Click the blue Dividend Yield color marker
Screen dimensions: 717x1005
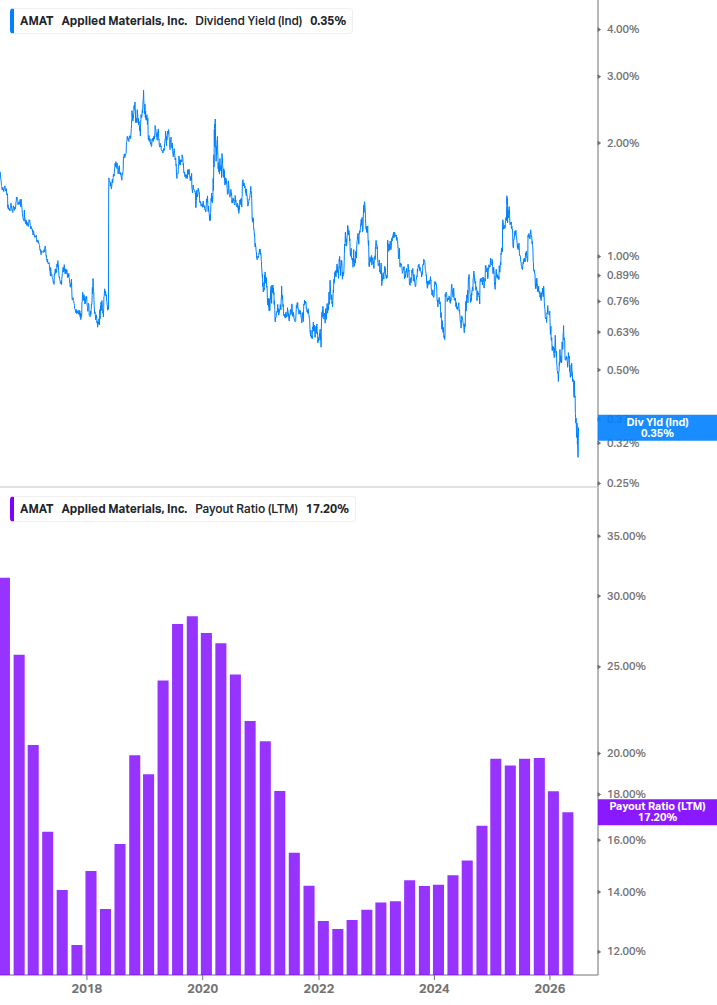pyautogui.click(x=12, y=21)
